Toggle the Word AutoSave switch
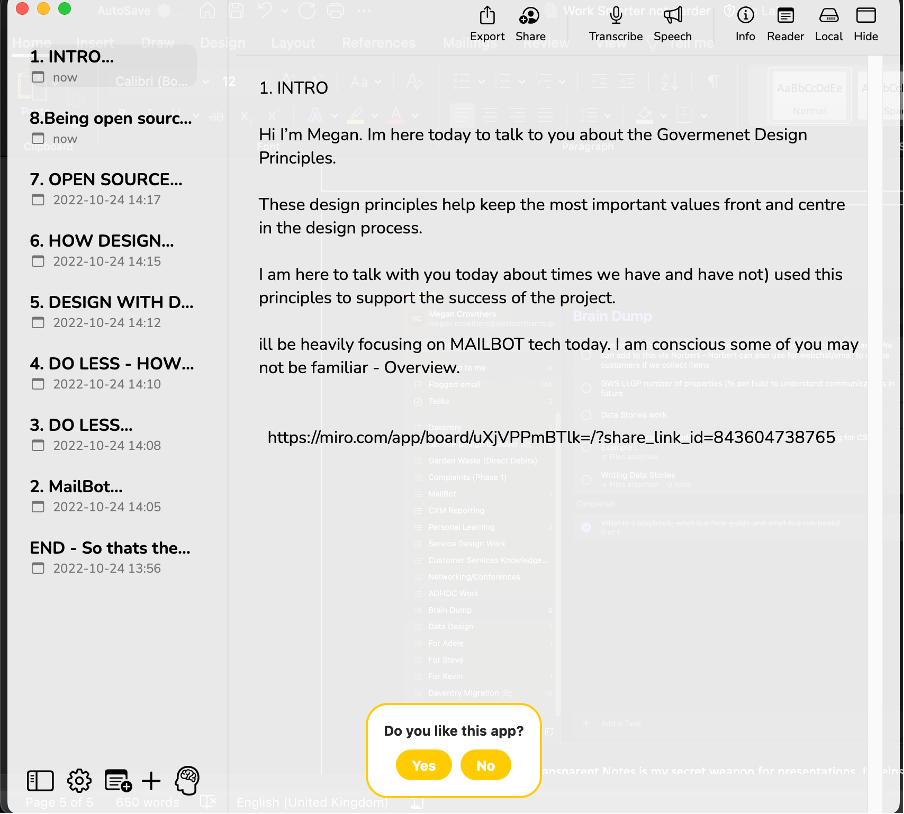The image size is (904, 814). pyautogui.click(x=164, y=11)
